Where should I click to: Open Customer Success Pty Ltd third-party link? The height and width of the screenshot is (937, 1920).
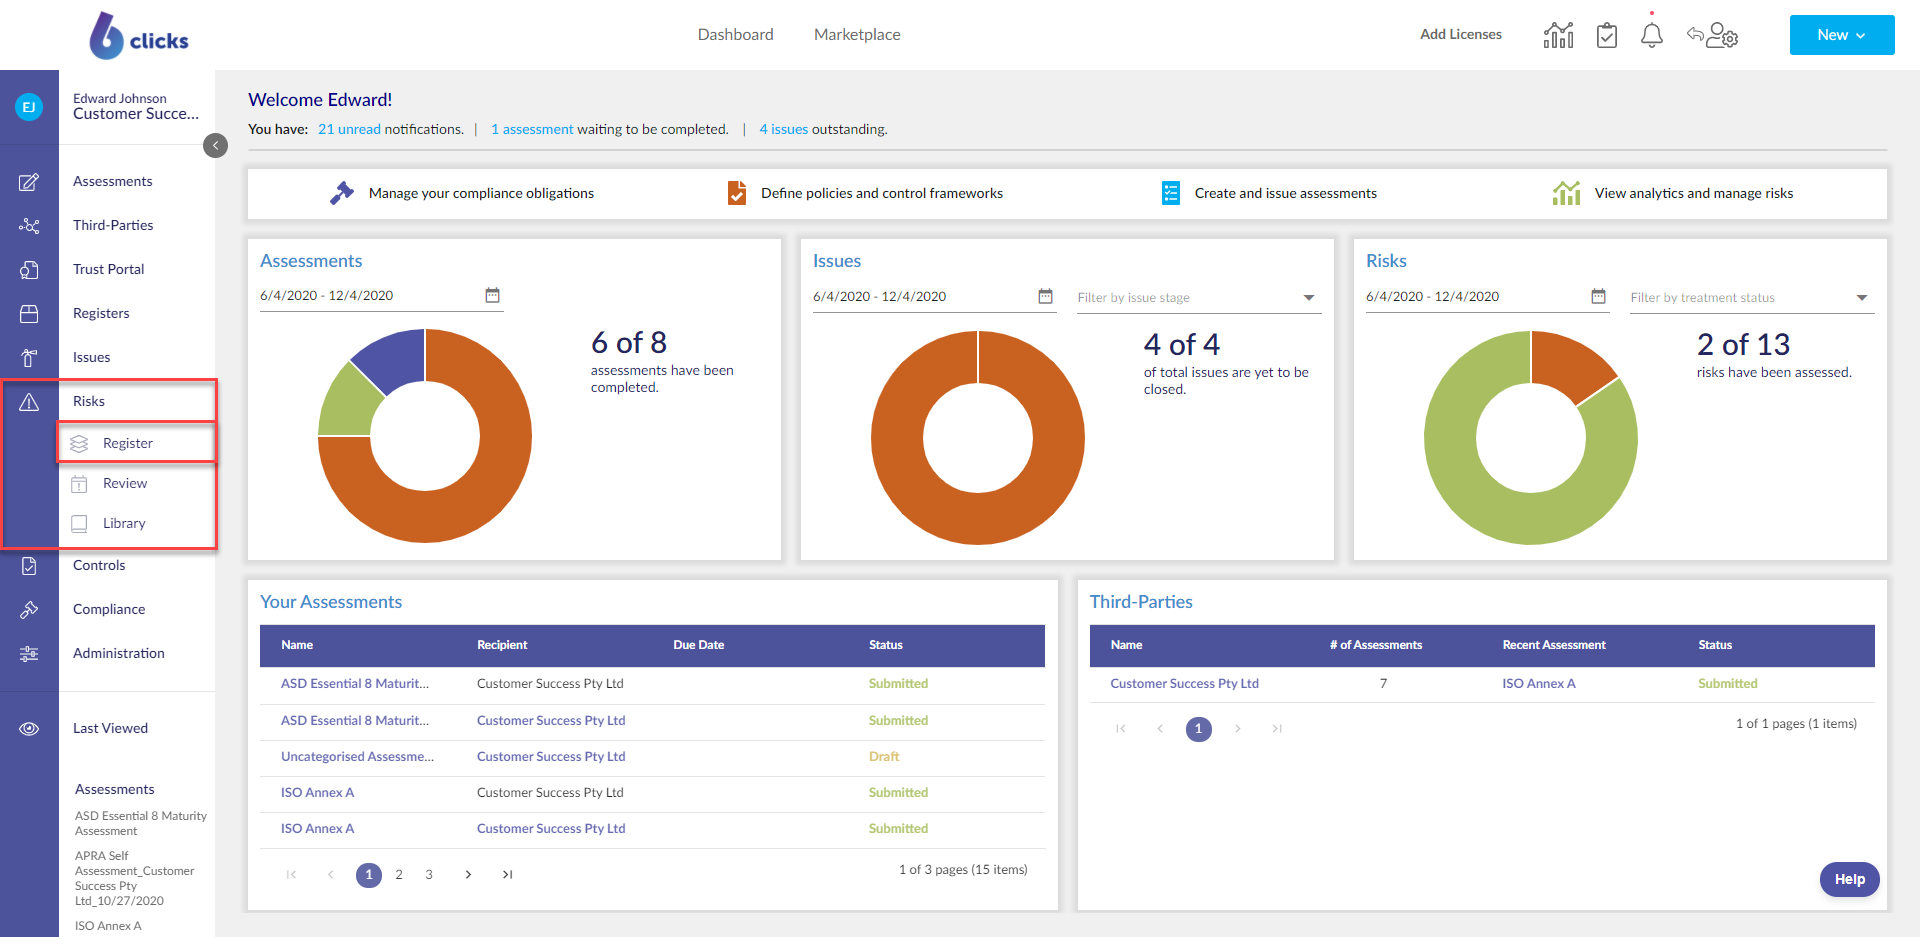click(1184, 684)
